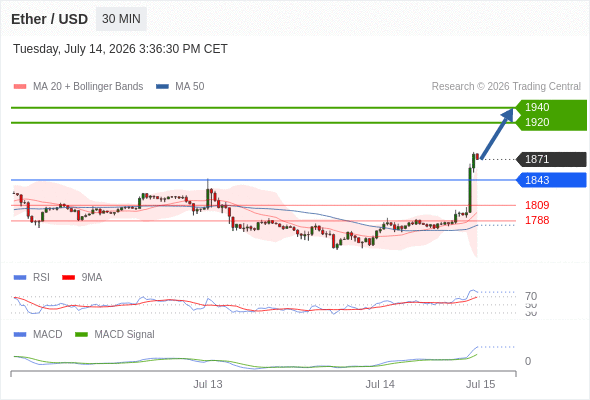Click the 1871 current price tag

551,159
